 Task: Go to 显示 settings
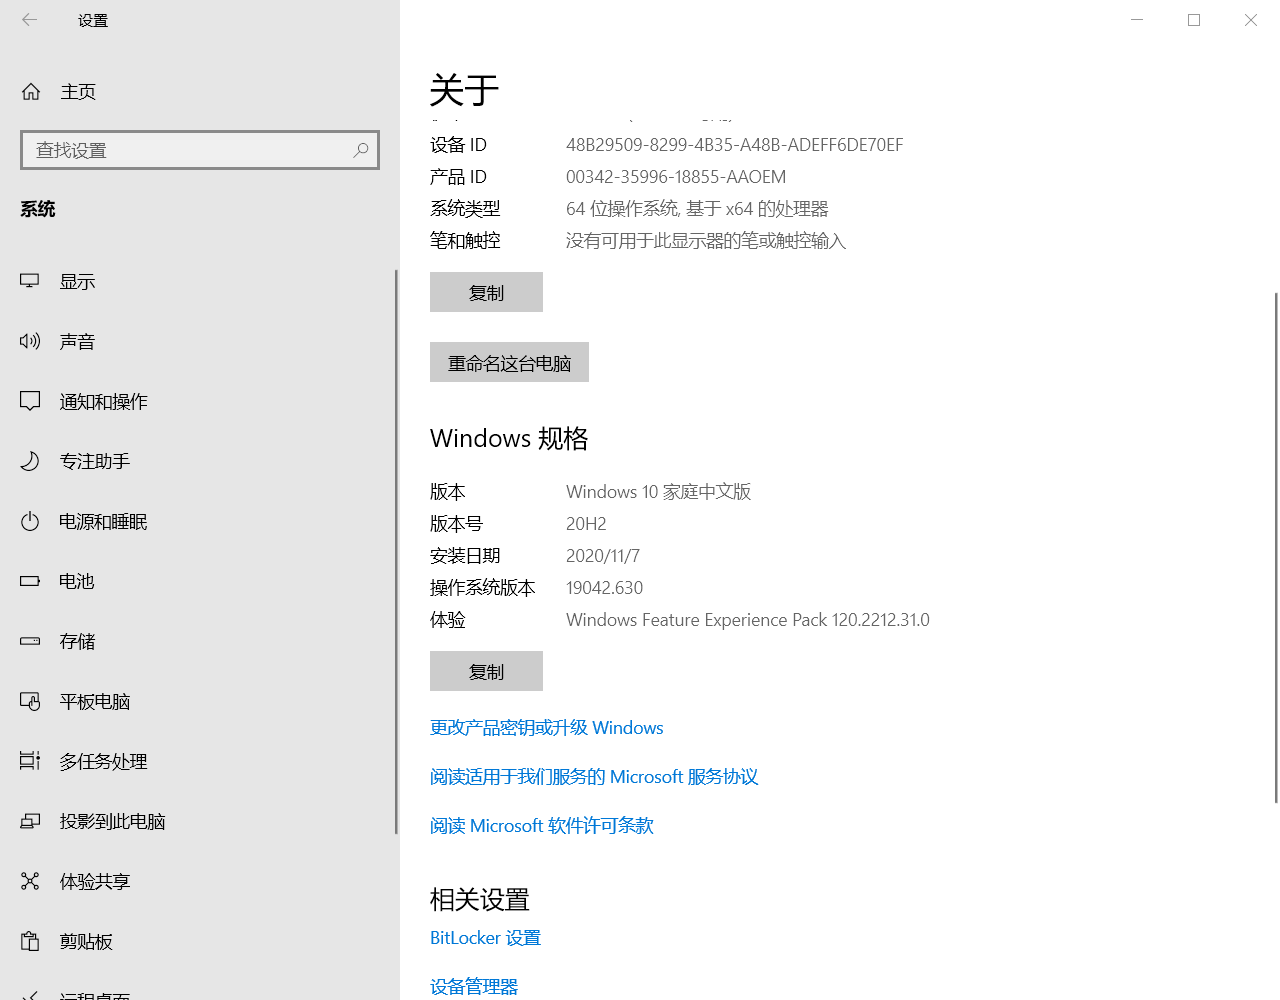77,281
